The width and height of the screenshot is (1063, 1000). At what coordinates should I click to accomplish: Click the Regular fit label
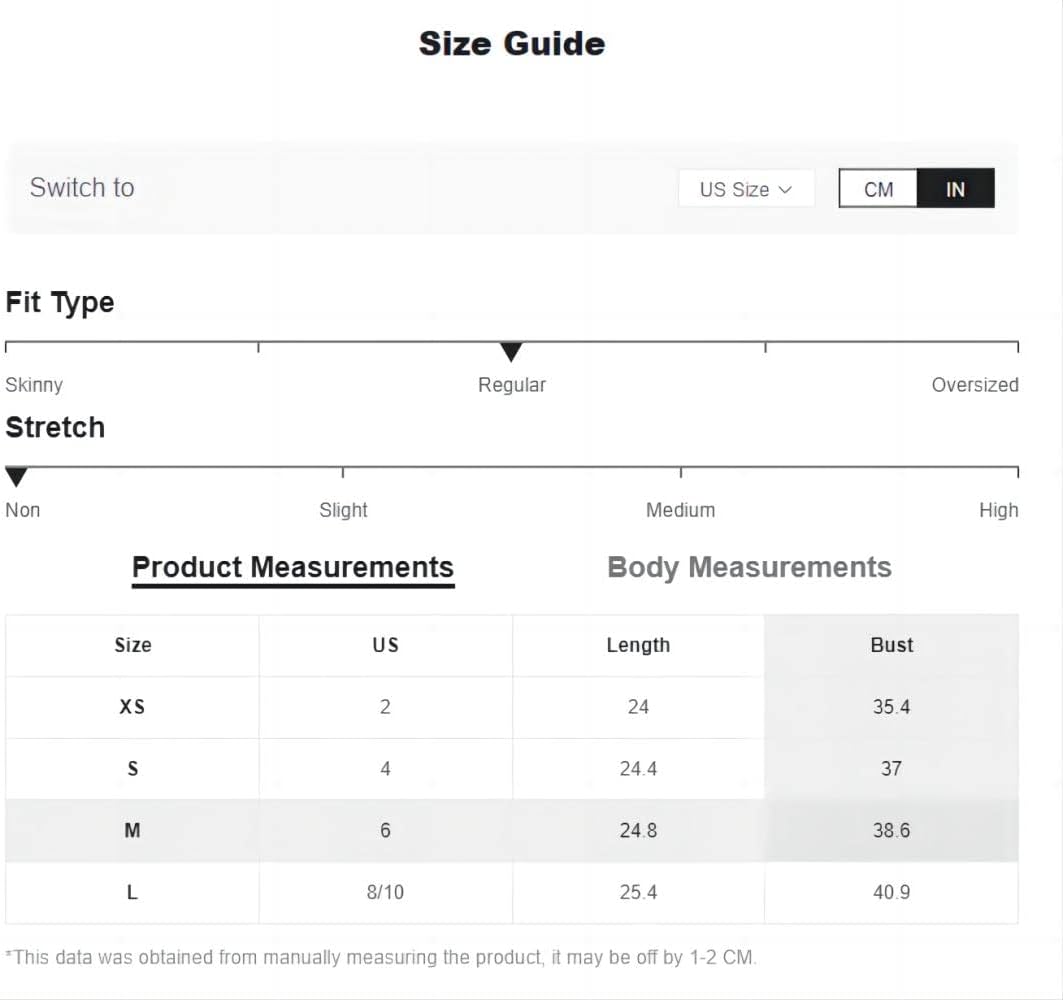(512, 385)
